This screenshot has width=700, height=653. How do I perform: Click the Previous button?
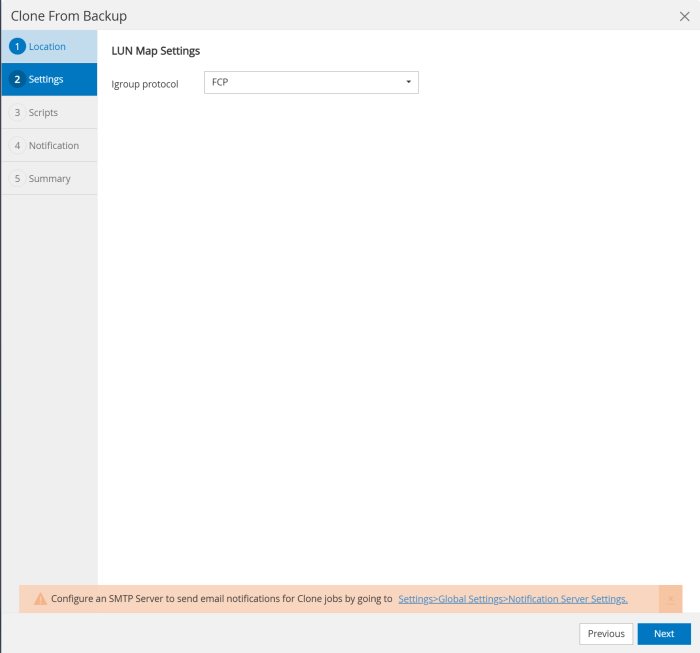pyautogui.click(x=606, y=634)
